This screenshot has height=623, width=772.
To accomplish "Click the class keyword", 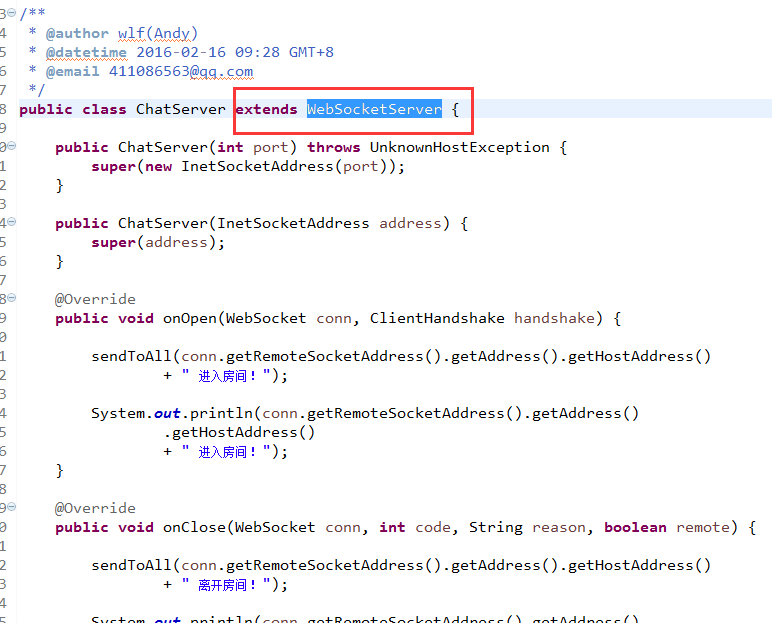I will (104, 109).
